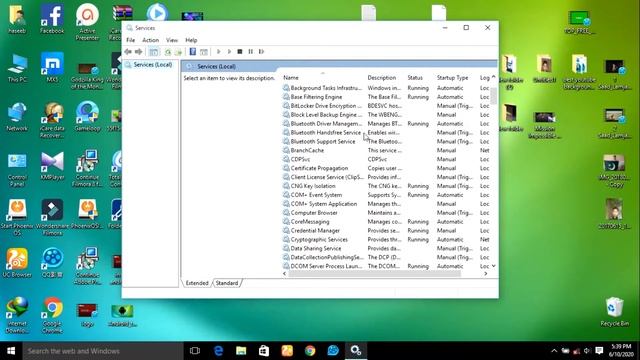Open the Store icon on the taskbar
The image size is (640, 360).
264,351
